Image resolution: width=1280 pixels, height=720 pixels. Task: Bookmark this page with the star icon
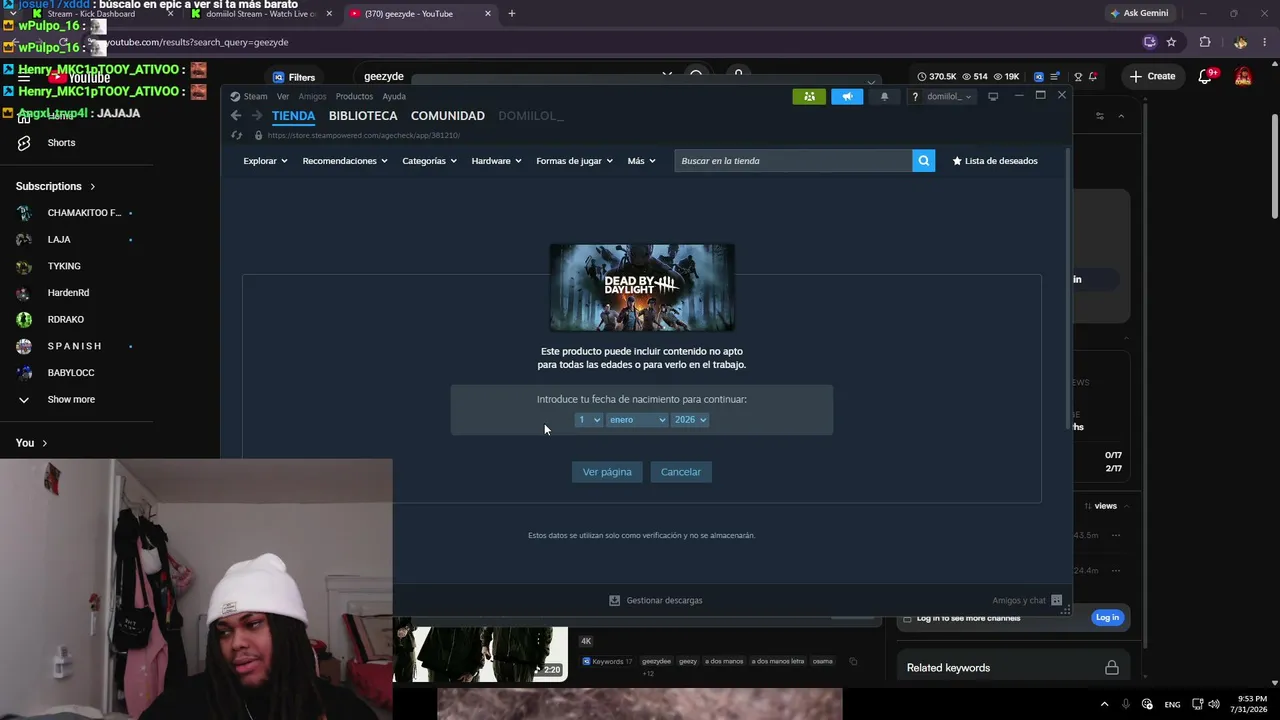click(x=1171, y=42)
